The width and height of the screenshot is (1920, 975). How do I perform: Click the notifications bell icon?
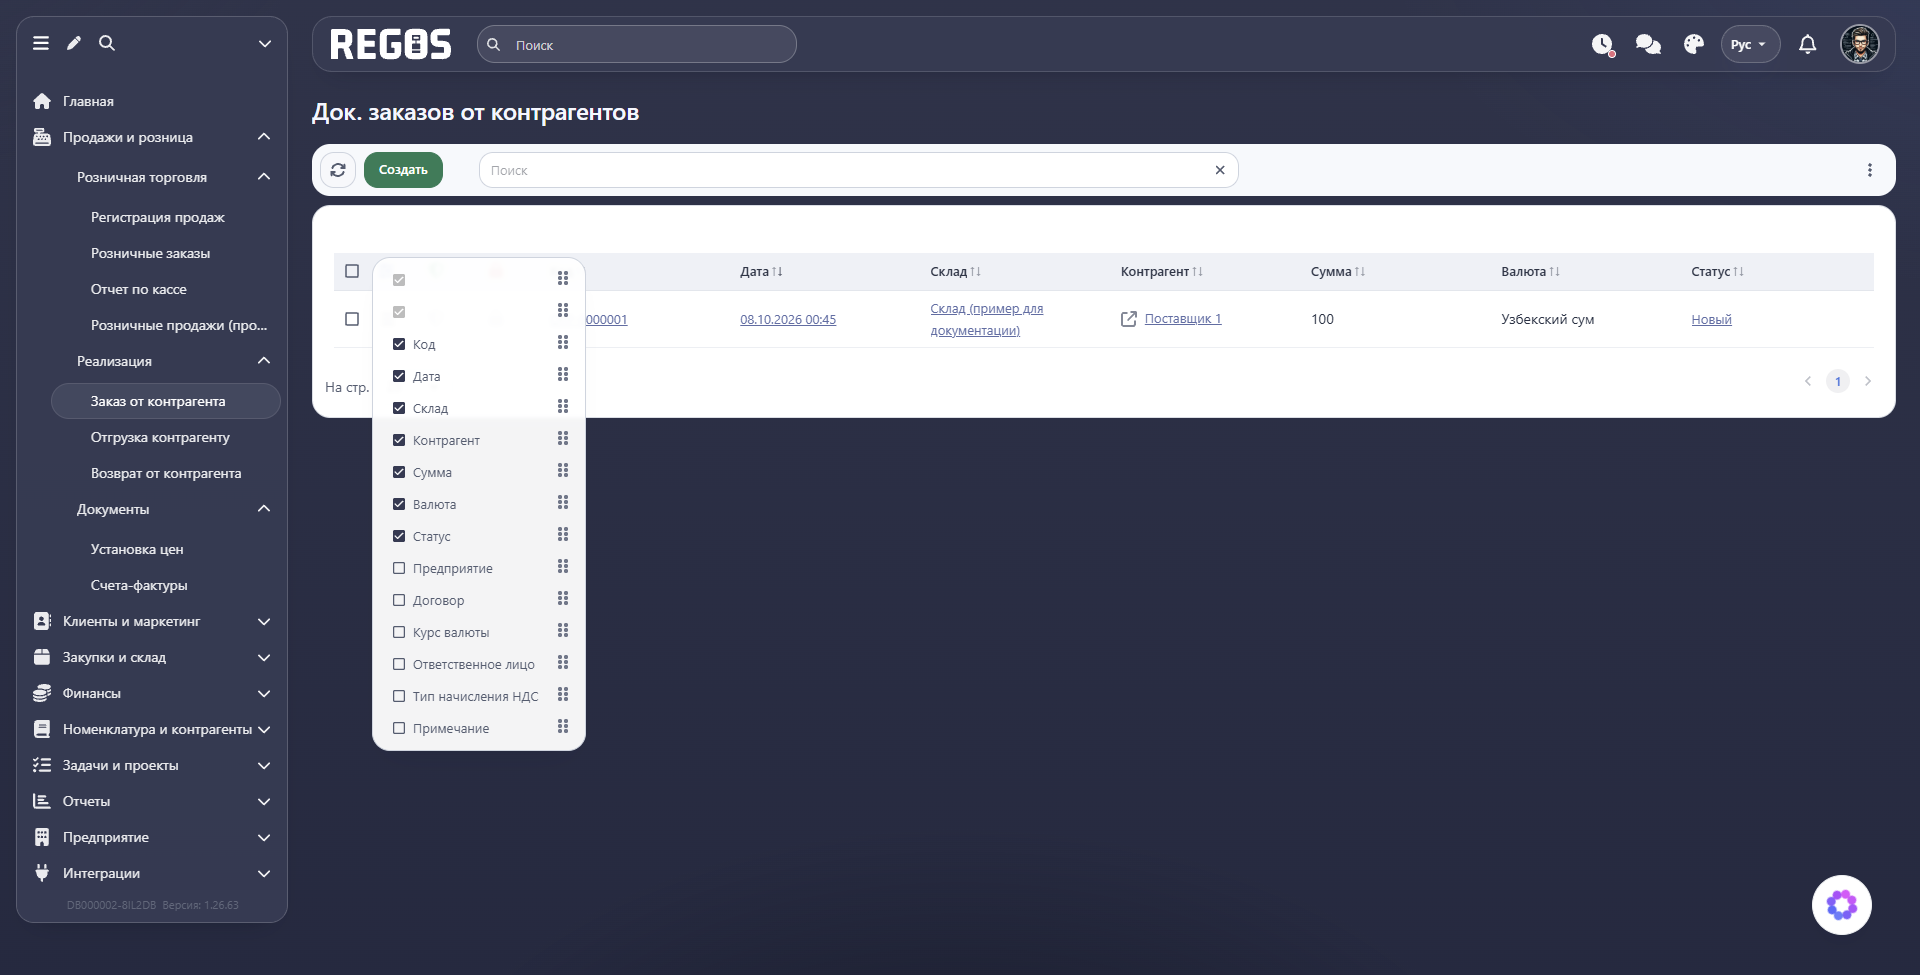click(1808, 44)
